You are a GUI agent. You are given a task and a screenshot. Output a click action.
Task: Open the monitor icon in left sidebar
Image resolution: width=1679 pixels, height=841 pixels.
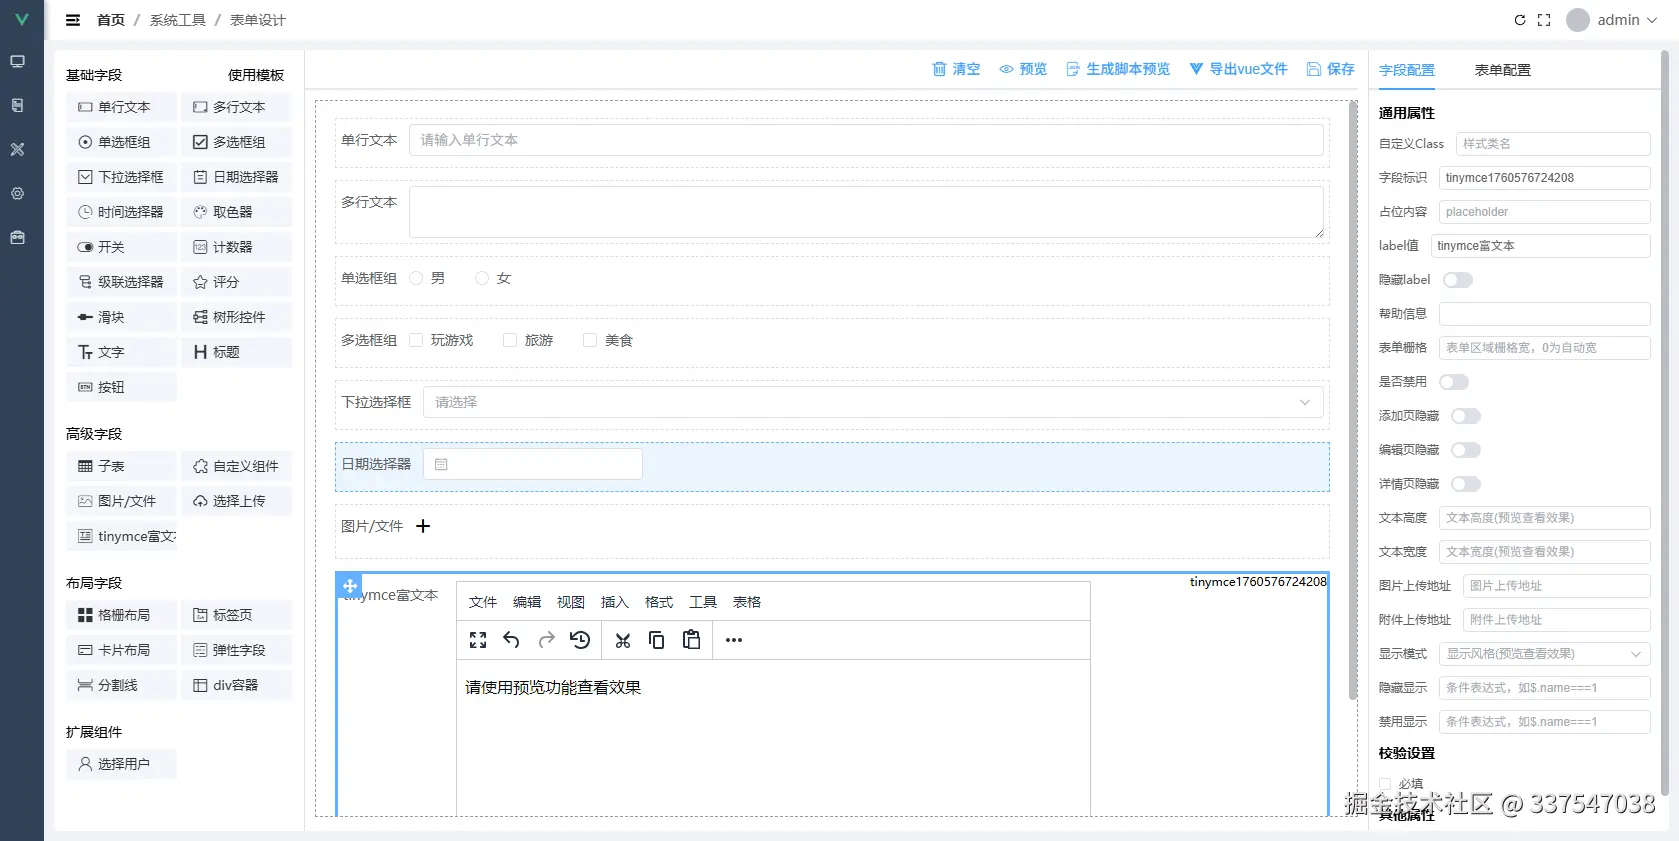pos(18,61)
